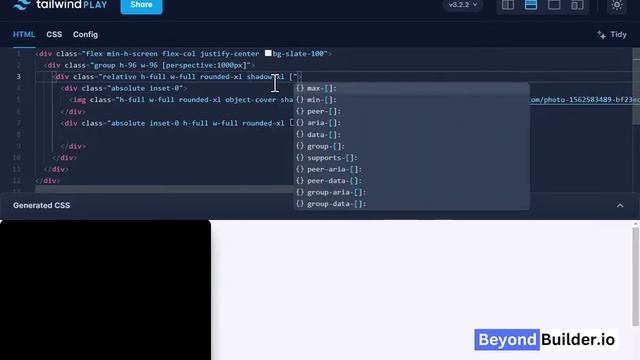Click the Generated CSS header label

[x=42, y=205]
